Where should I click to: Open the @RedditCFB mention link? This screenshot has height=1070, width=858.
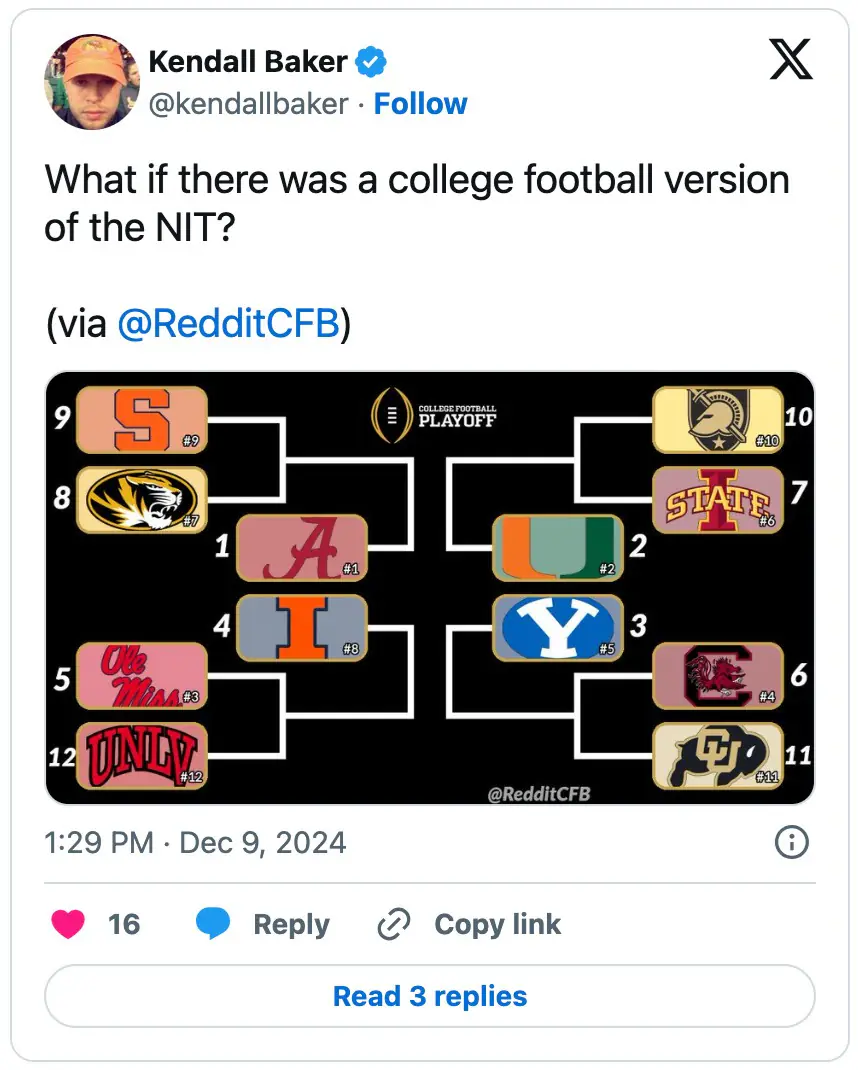coord(228,325)
